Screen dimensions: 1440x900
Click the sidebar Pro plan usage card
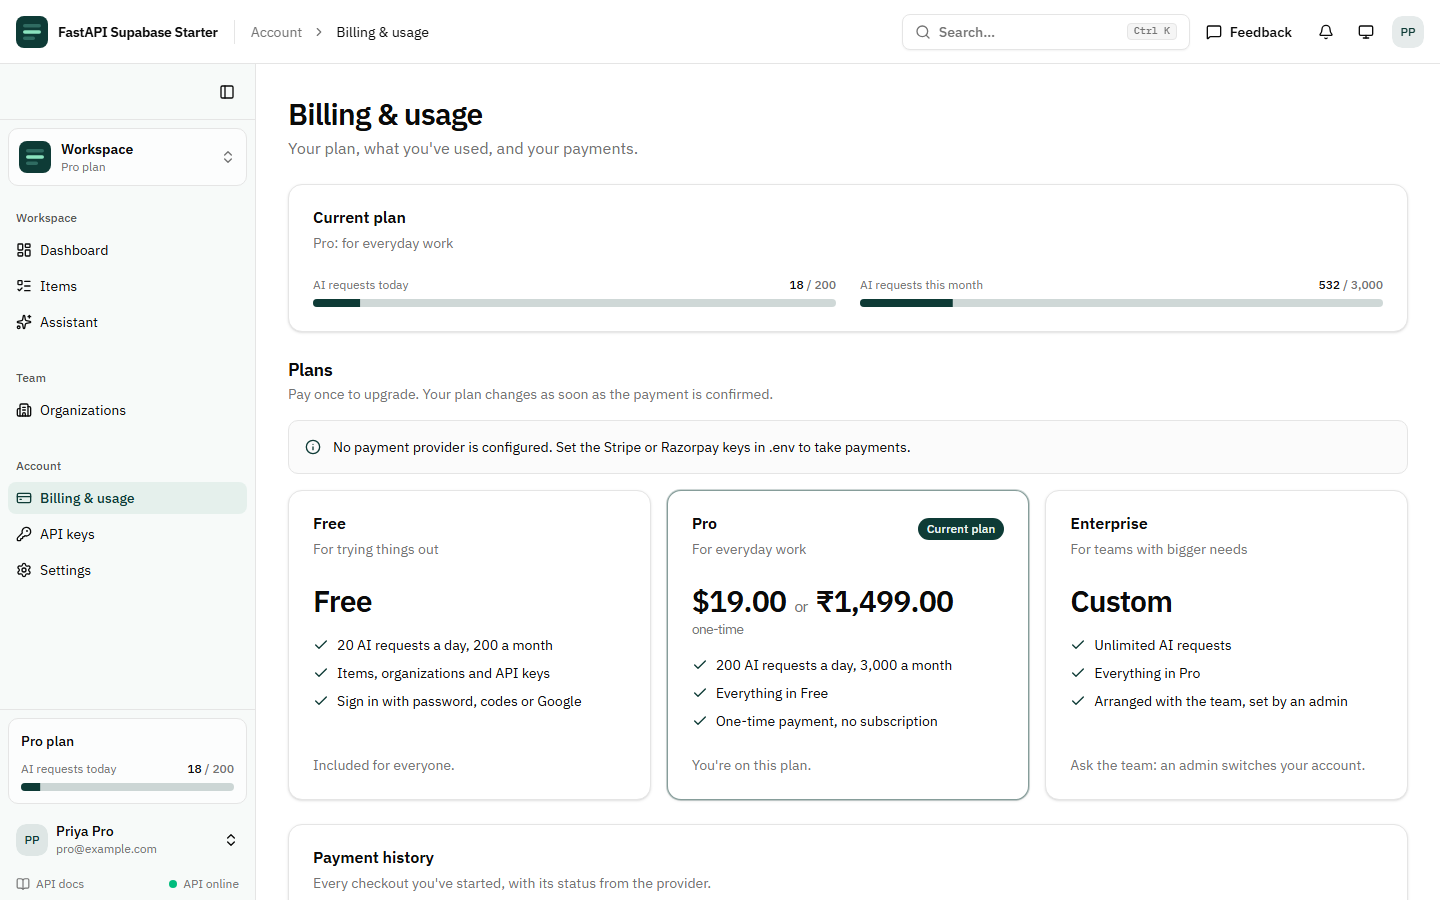127,761
